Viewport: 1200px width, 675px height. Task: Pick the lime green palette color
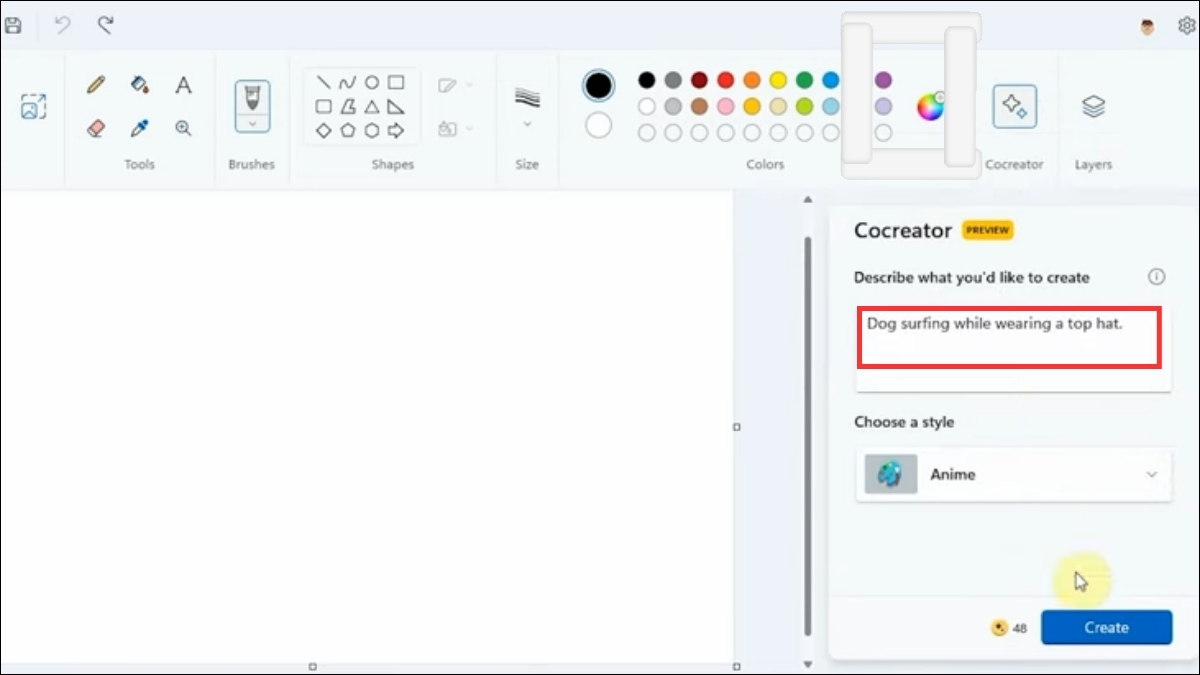tap(805, 106)
